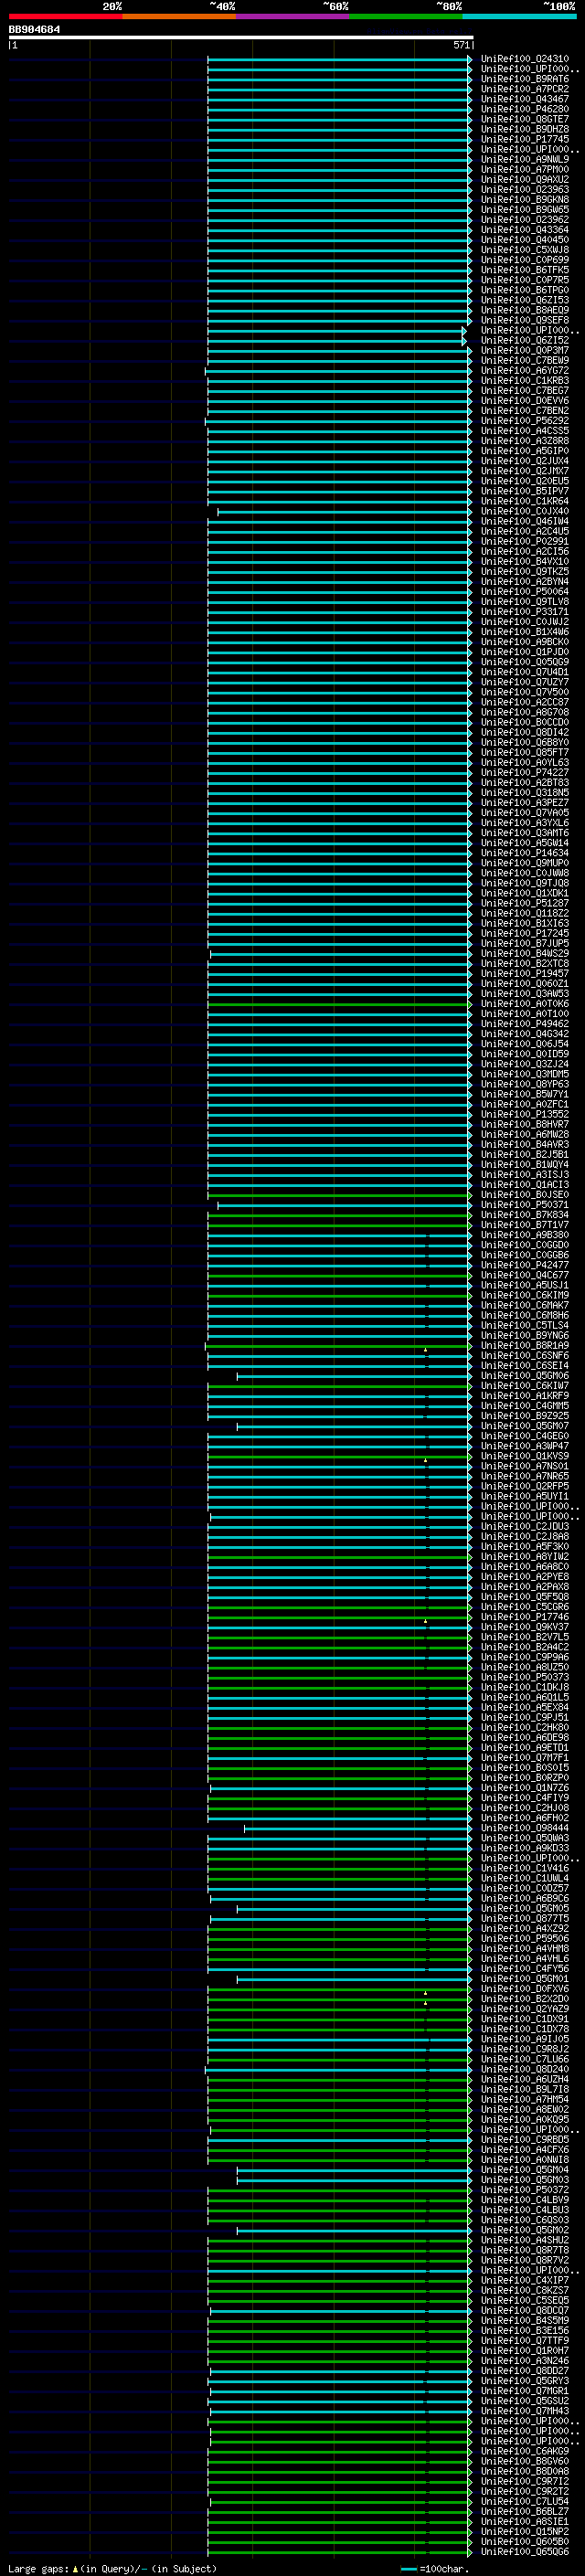Open hit UniRef100_A7PCR2
Viewport: 585px width, 2576px height.
click(524, 89)
